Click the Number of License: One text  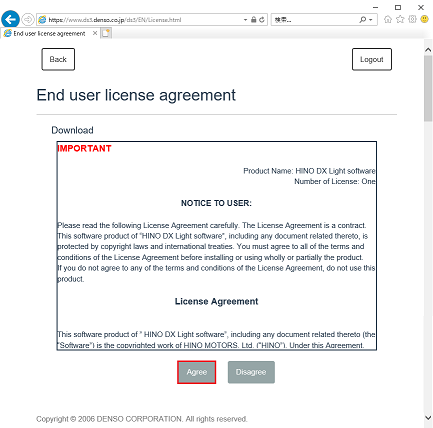coord(335,182)
